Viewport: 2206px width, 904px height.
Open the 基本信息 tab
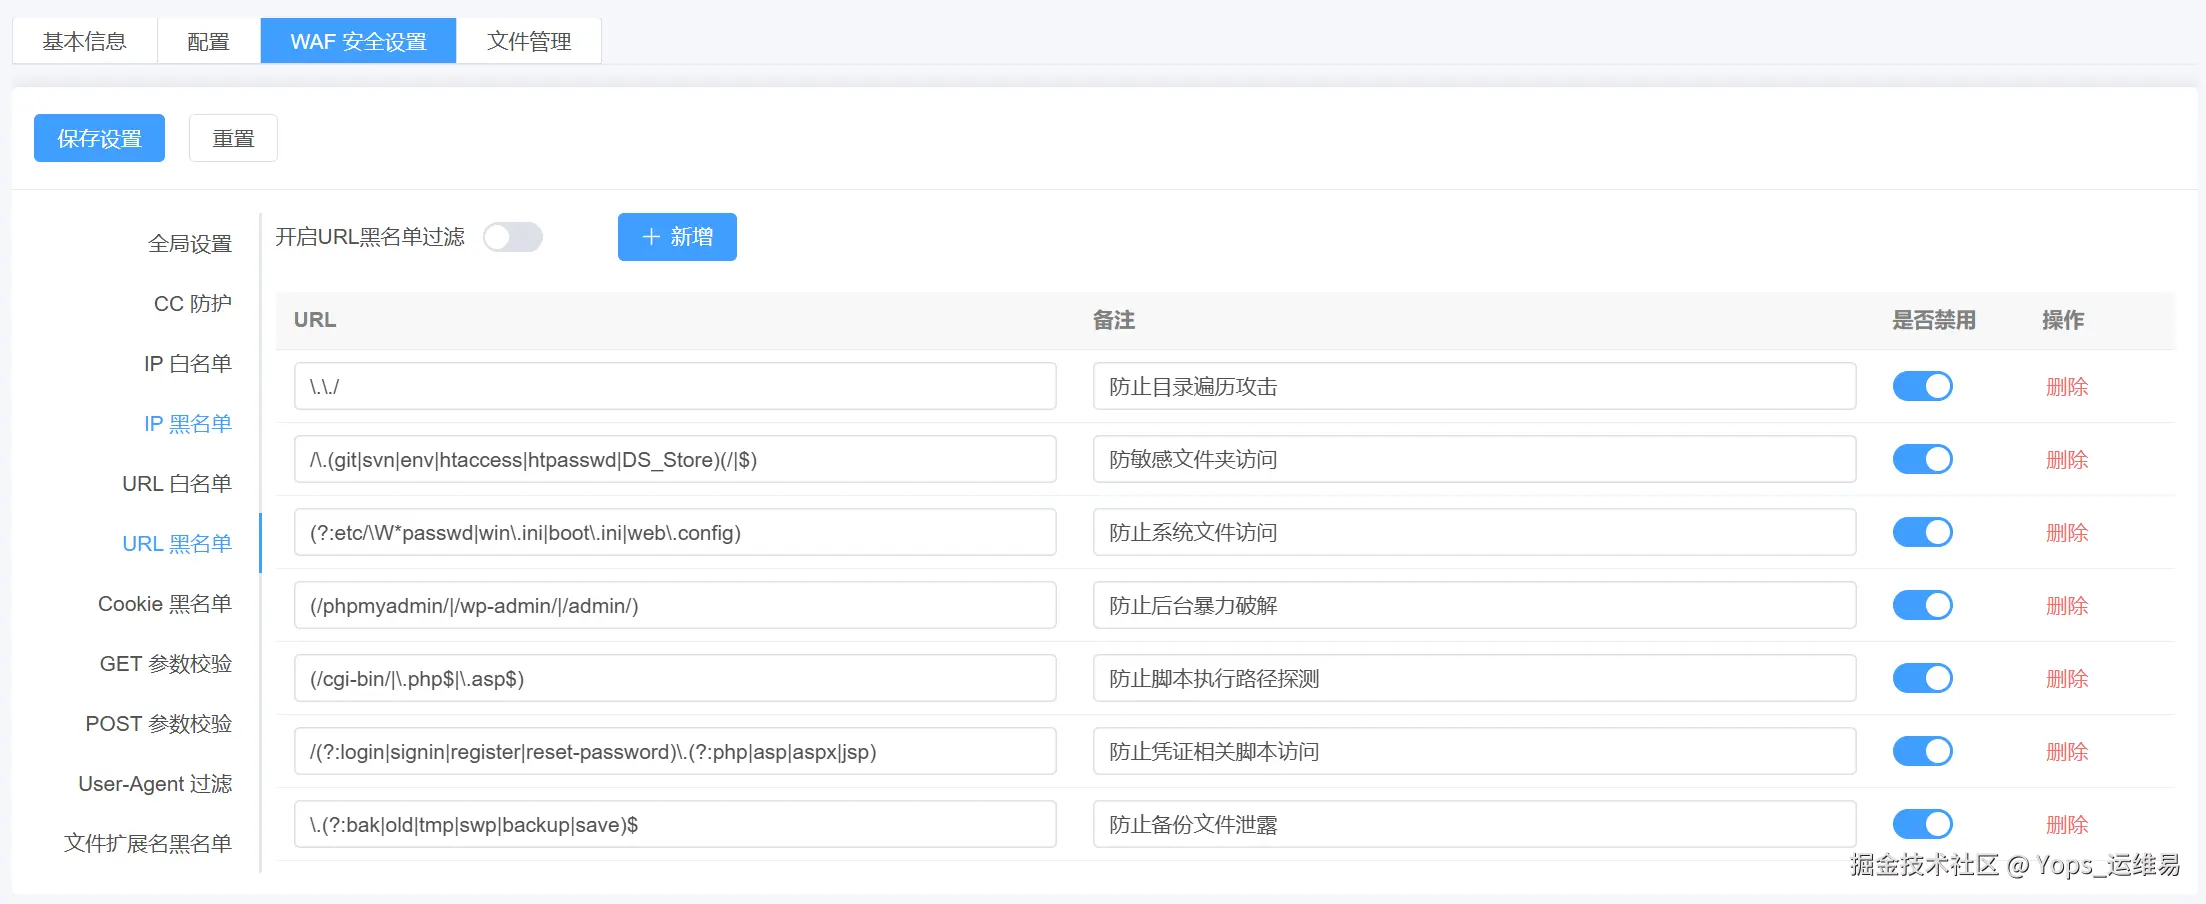pos(84,41)
